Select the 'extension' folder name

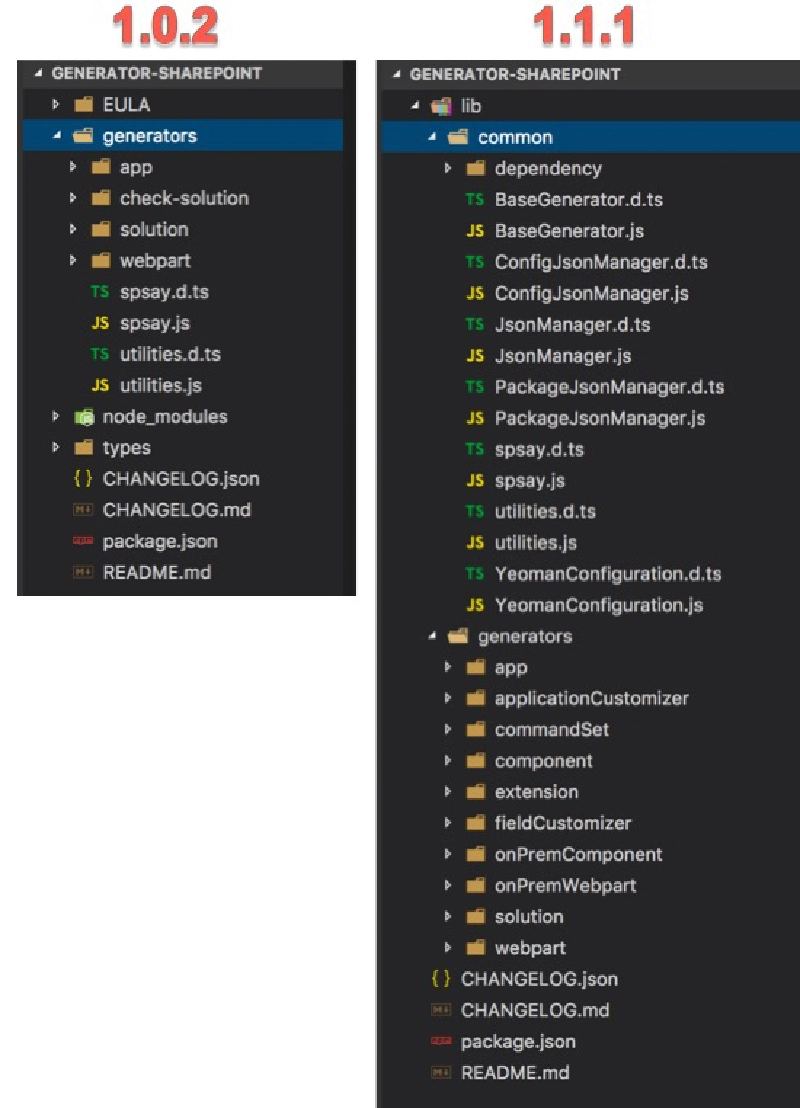(x=536, y=792)
